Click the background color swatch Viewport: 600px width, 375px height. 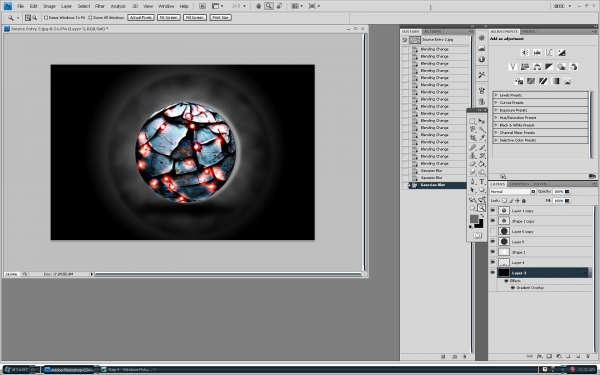(x=479, y=223)
